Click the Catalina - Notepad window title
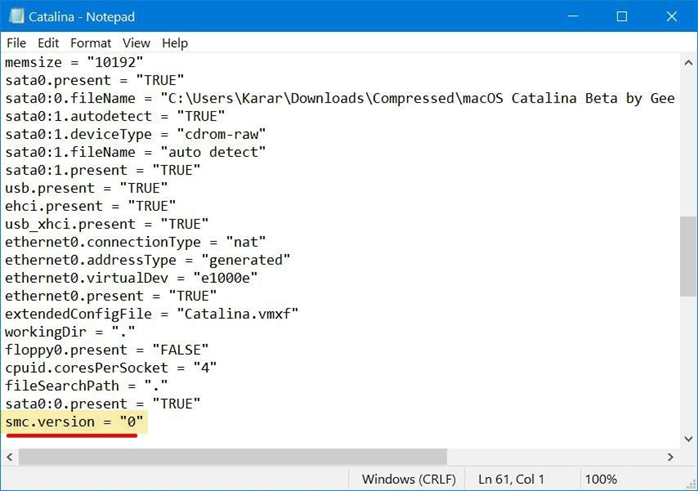Screen dimensions: 698x491 (81, 17)
